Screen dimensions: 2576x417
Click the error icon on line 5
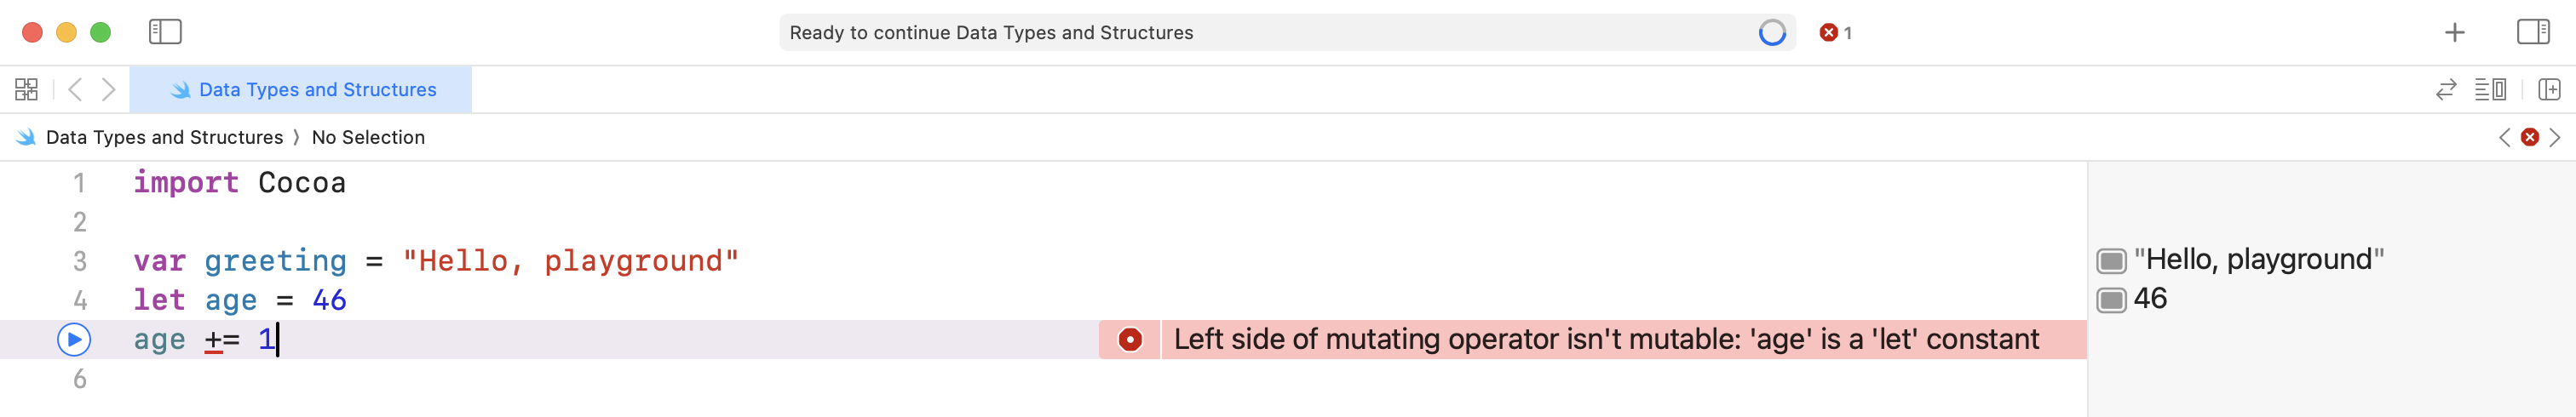click(1130, 340)
